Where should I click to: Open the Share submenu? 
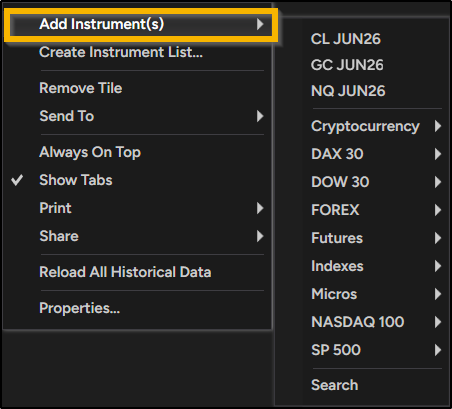pyautogui.click(x=138, y=236)
